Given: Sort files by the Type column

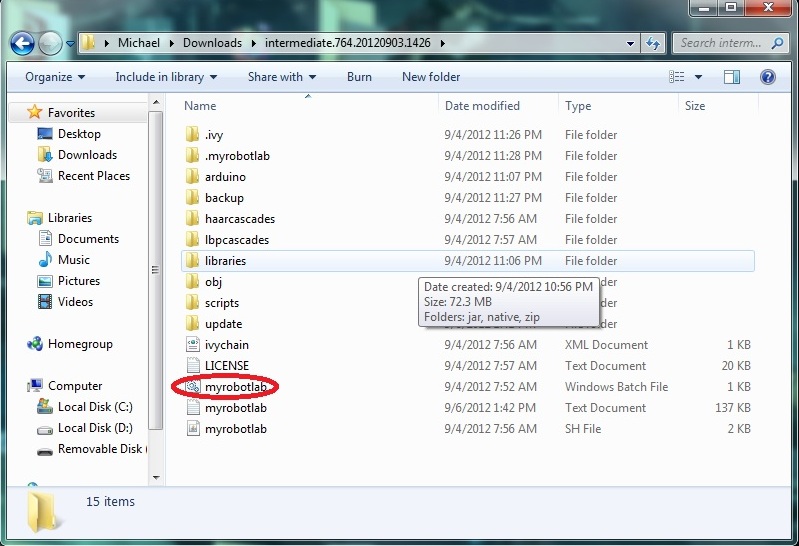Looking at the screenshot, I should coord(578,106).
